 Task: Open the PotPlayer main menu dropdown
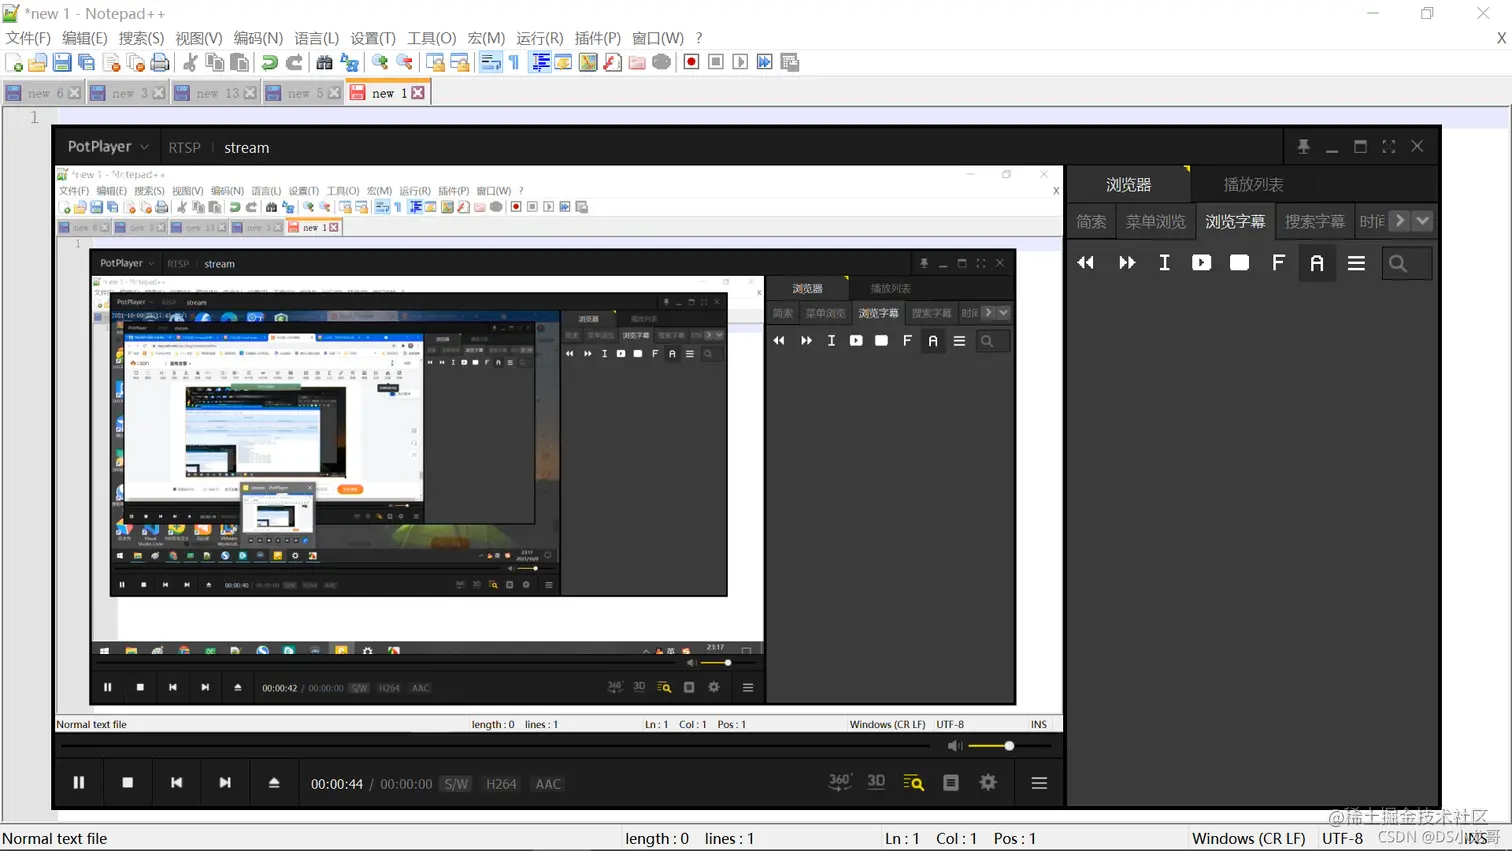click(108, 146)
